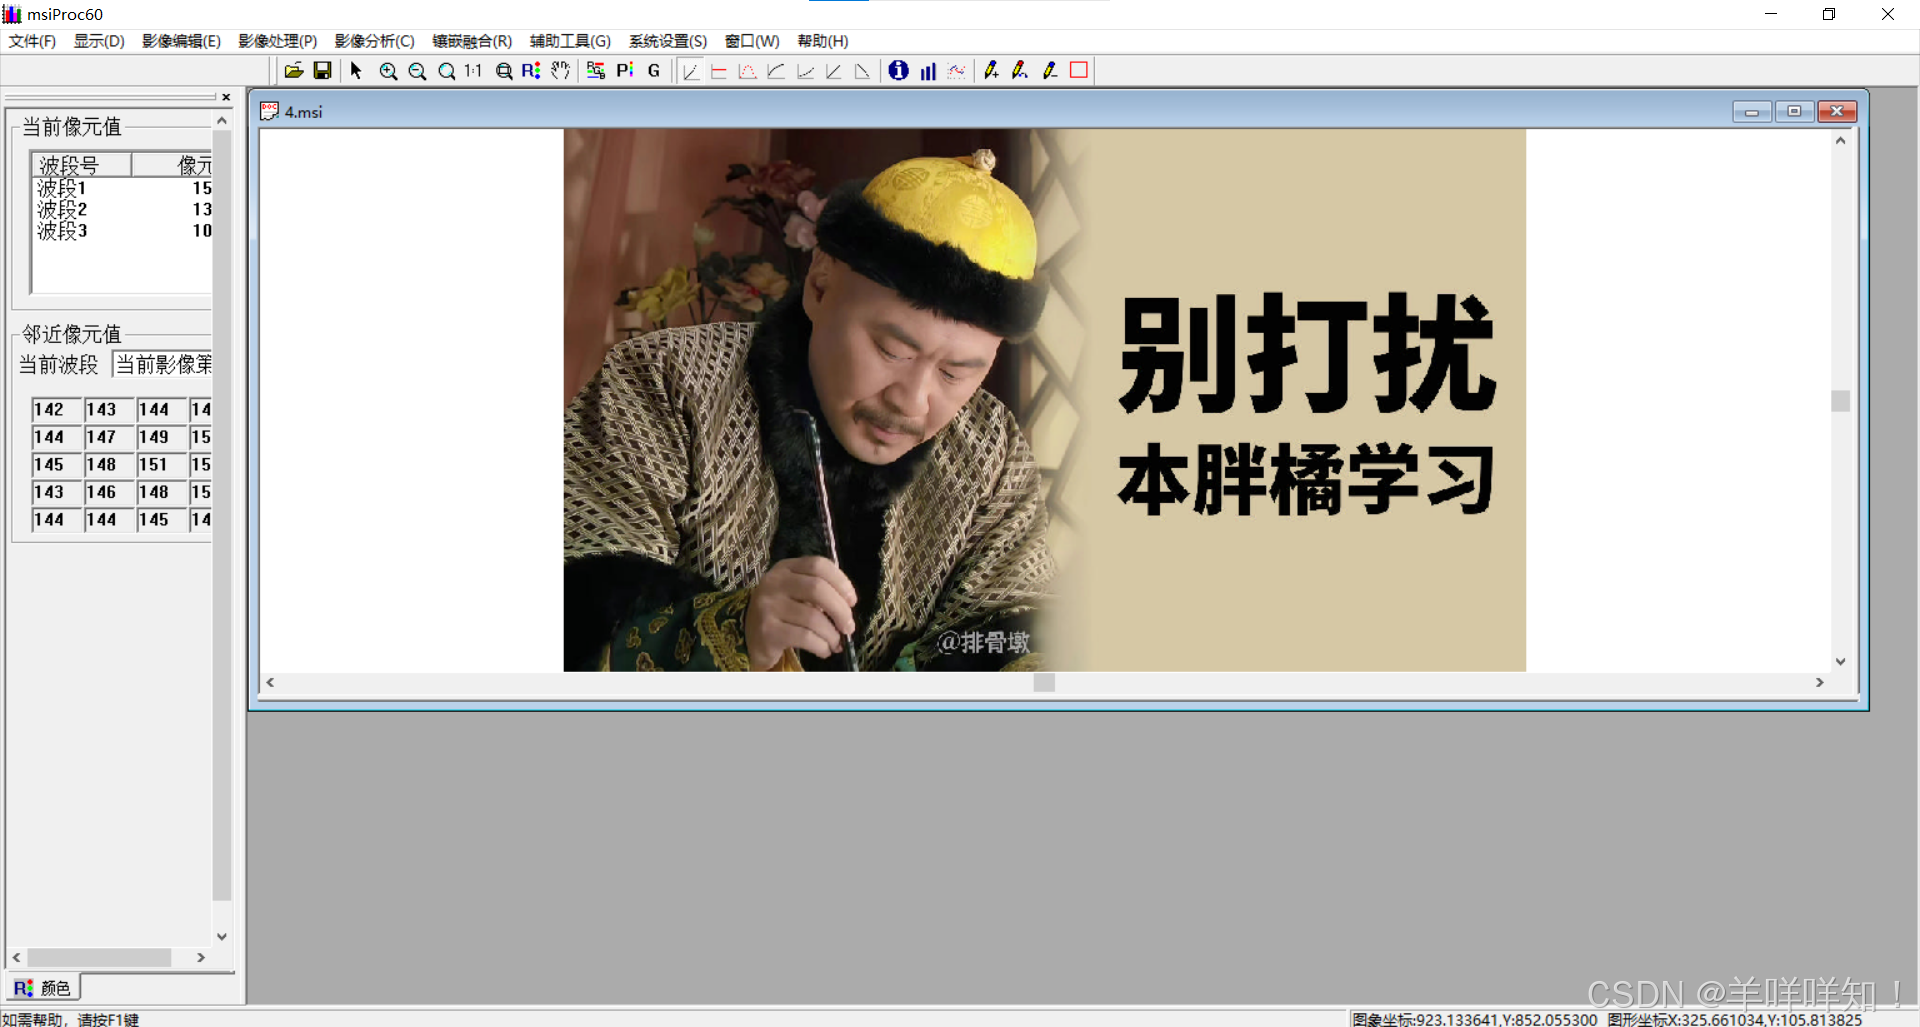
Task: Select the linear stretch curve icon
Action: tap(690, 71)
